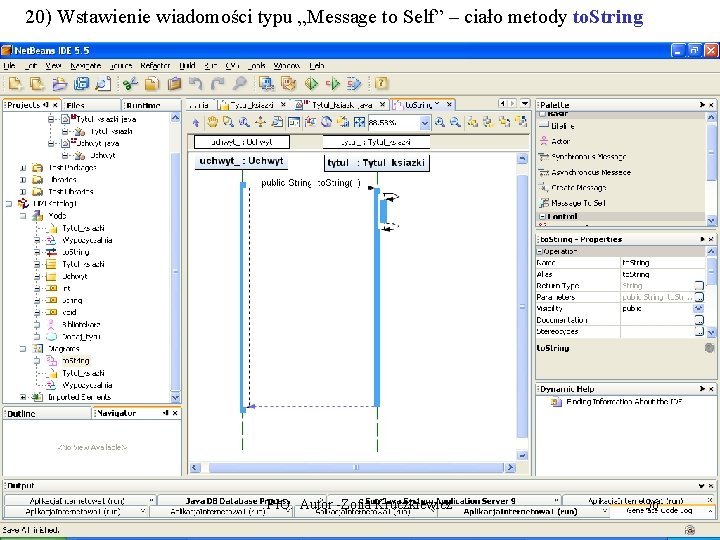Select the void datatype tree item

click(x=69, y=312)
